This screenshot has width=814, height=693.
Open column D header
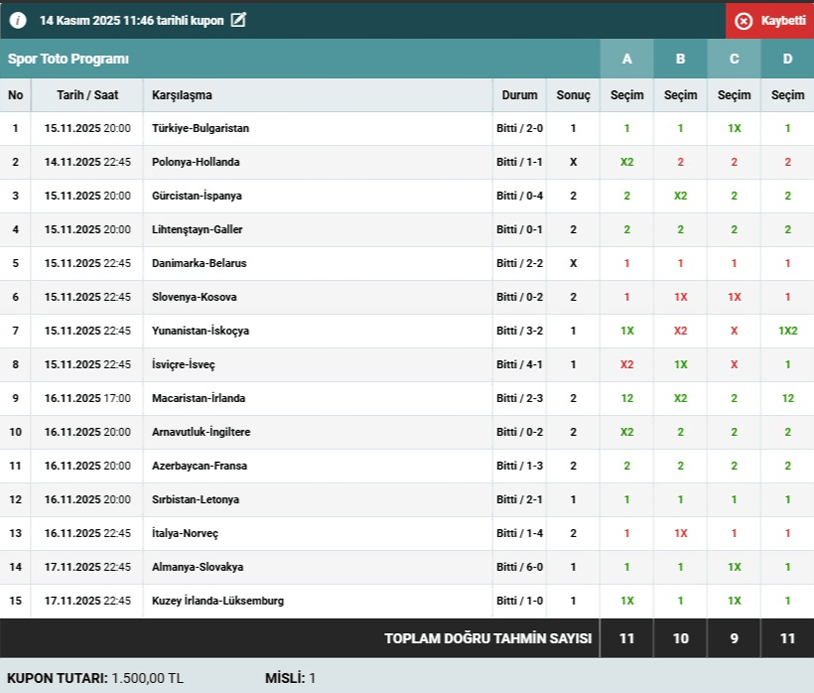pos(787,59)
